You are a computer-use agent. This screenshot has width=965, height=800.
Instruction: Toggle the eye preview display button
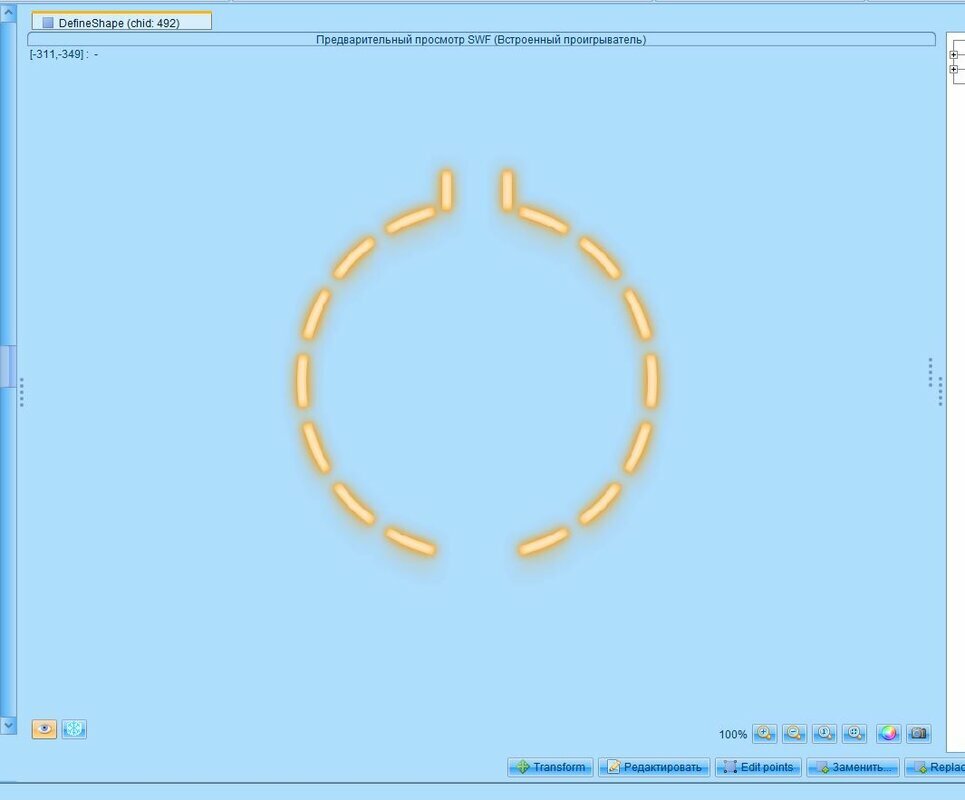coord(44,729)
